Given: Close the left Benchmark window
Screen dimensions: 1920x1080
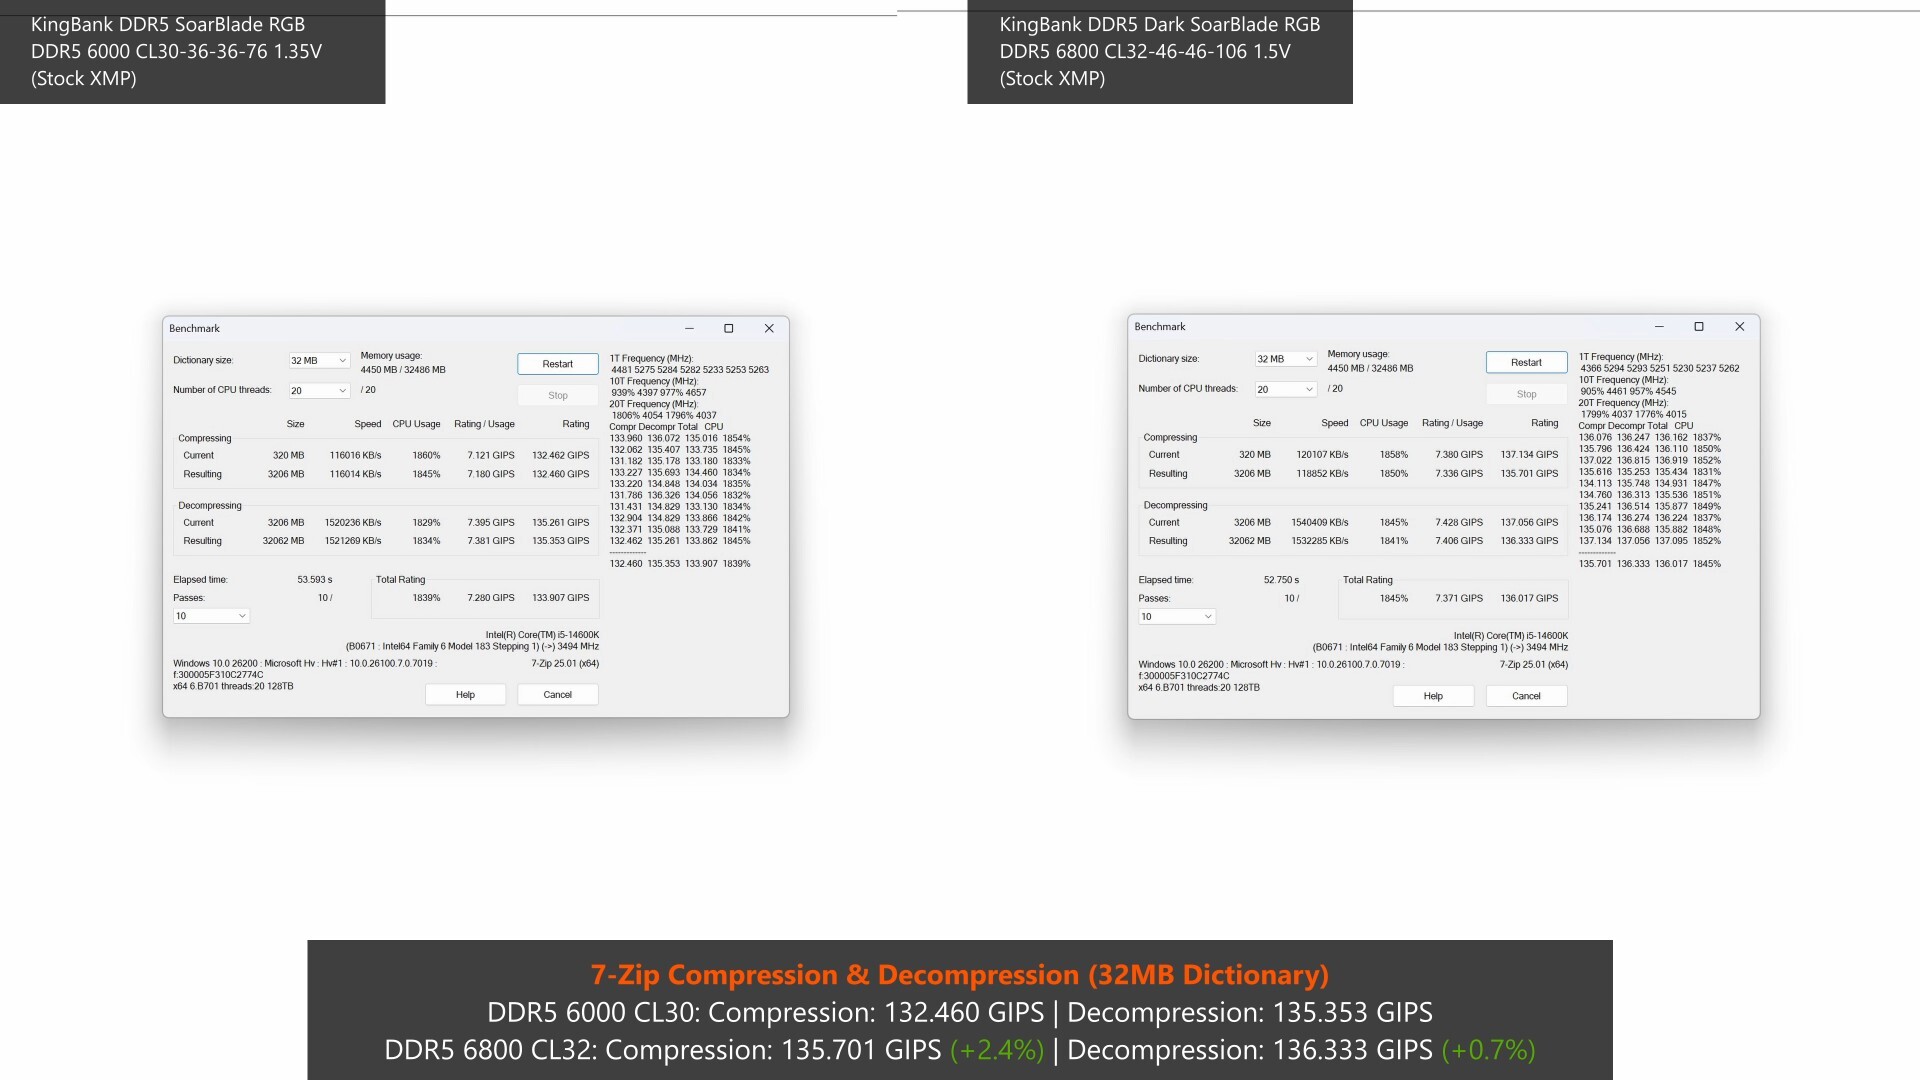Looking at the screenshot, I should (768, 328).
